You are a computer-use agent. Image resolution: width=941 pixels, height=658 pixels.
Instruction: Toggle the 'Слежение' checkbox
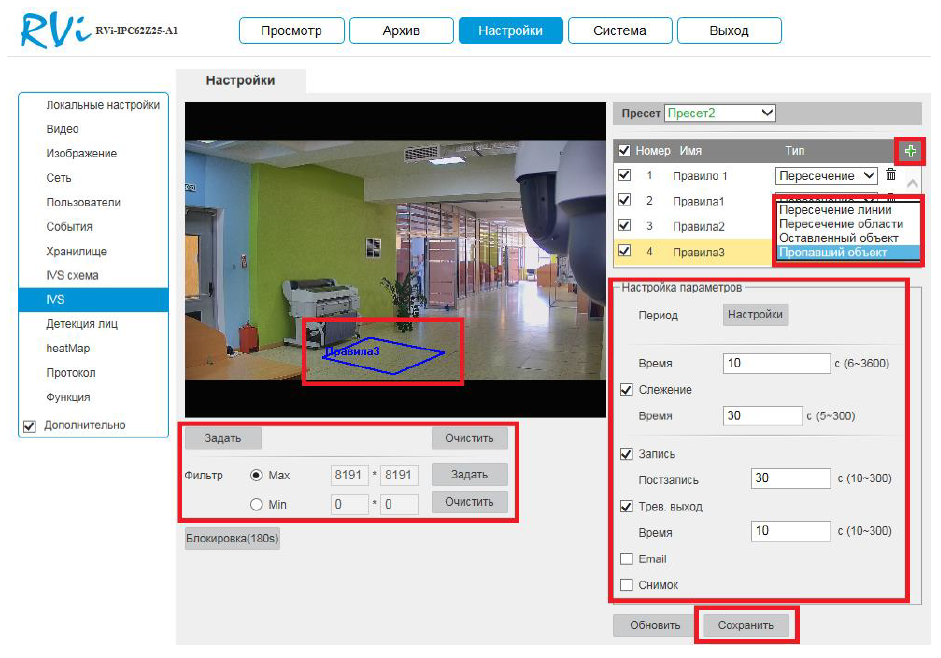point(627,390)
